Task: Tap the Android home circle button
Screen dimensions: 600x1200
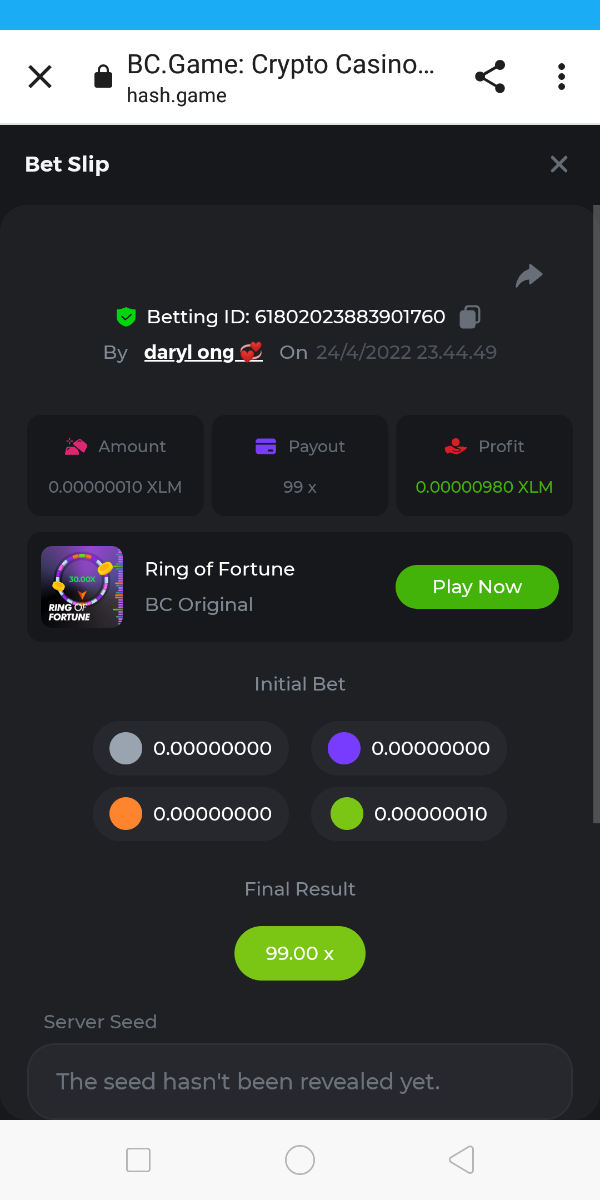Action: 300,1160
